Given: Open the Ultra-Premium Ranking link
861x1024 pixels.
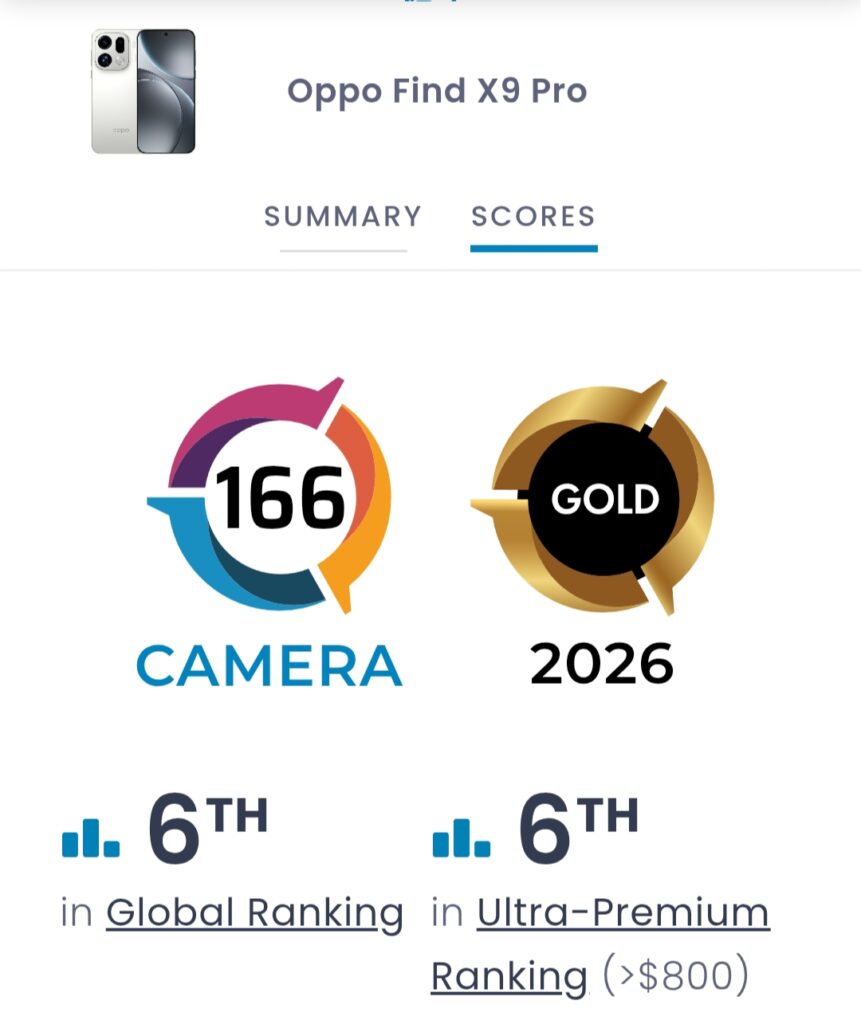Looking at the screenshot, I should tap(622, 913).
